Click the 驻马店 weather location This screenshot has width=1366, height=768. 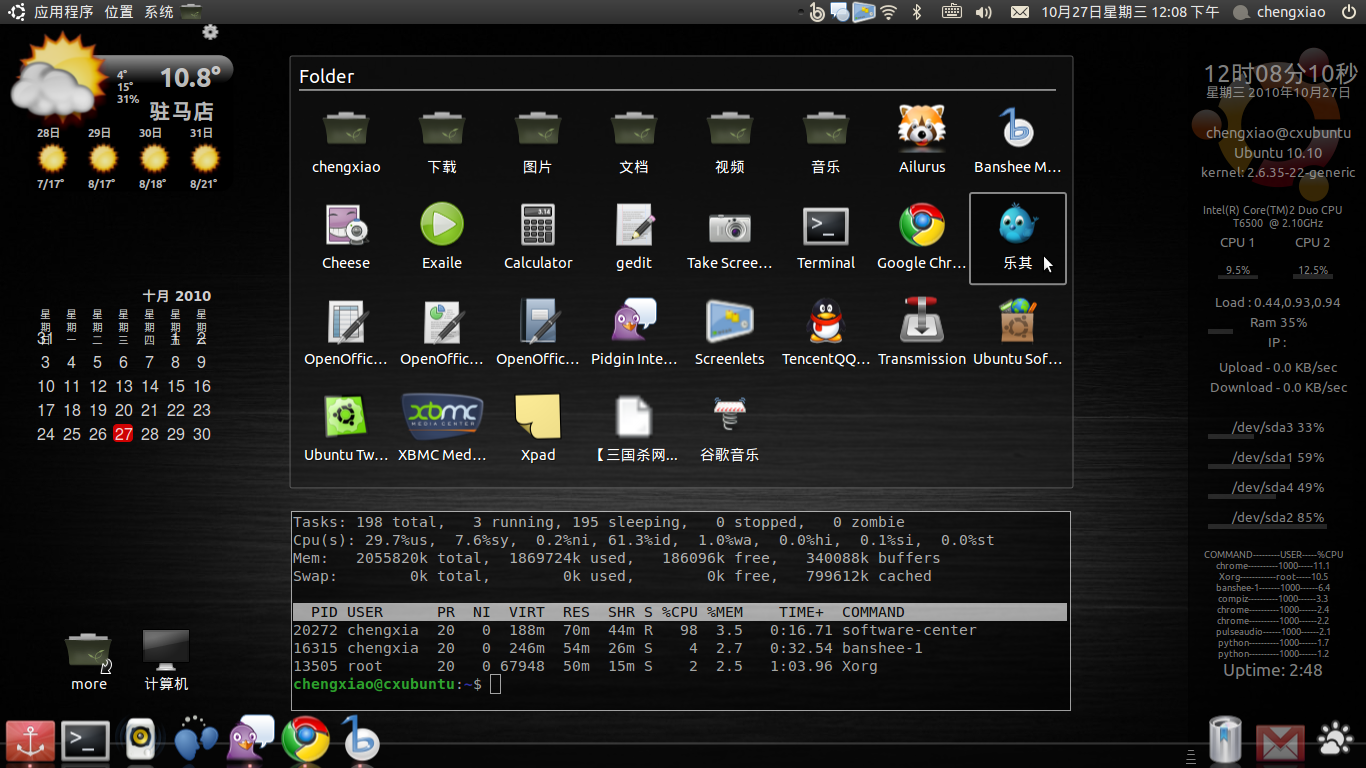(182, 111)
